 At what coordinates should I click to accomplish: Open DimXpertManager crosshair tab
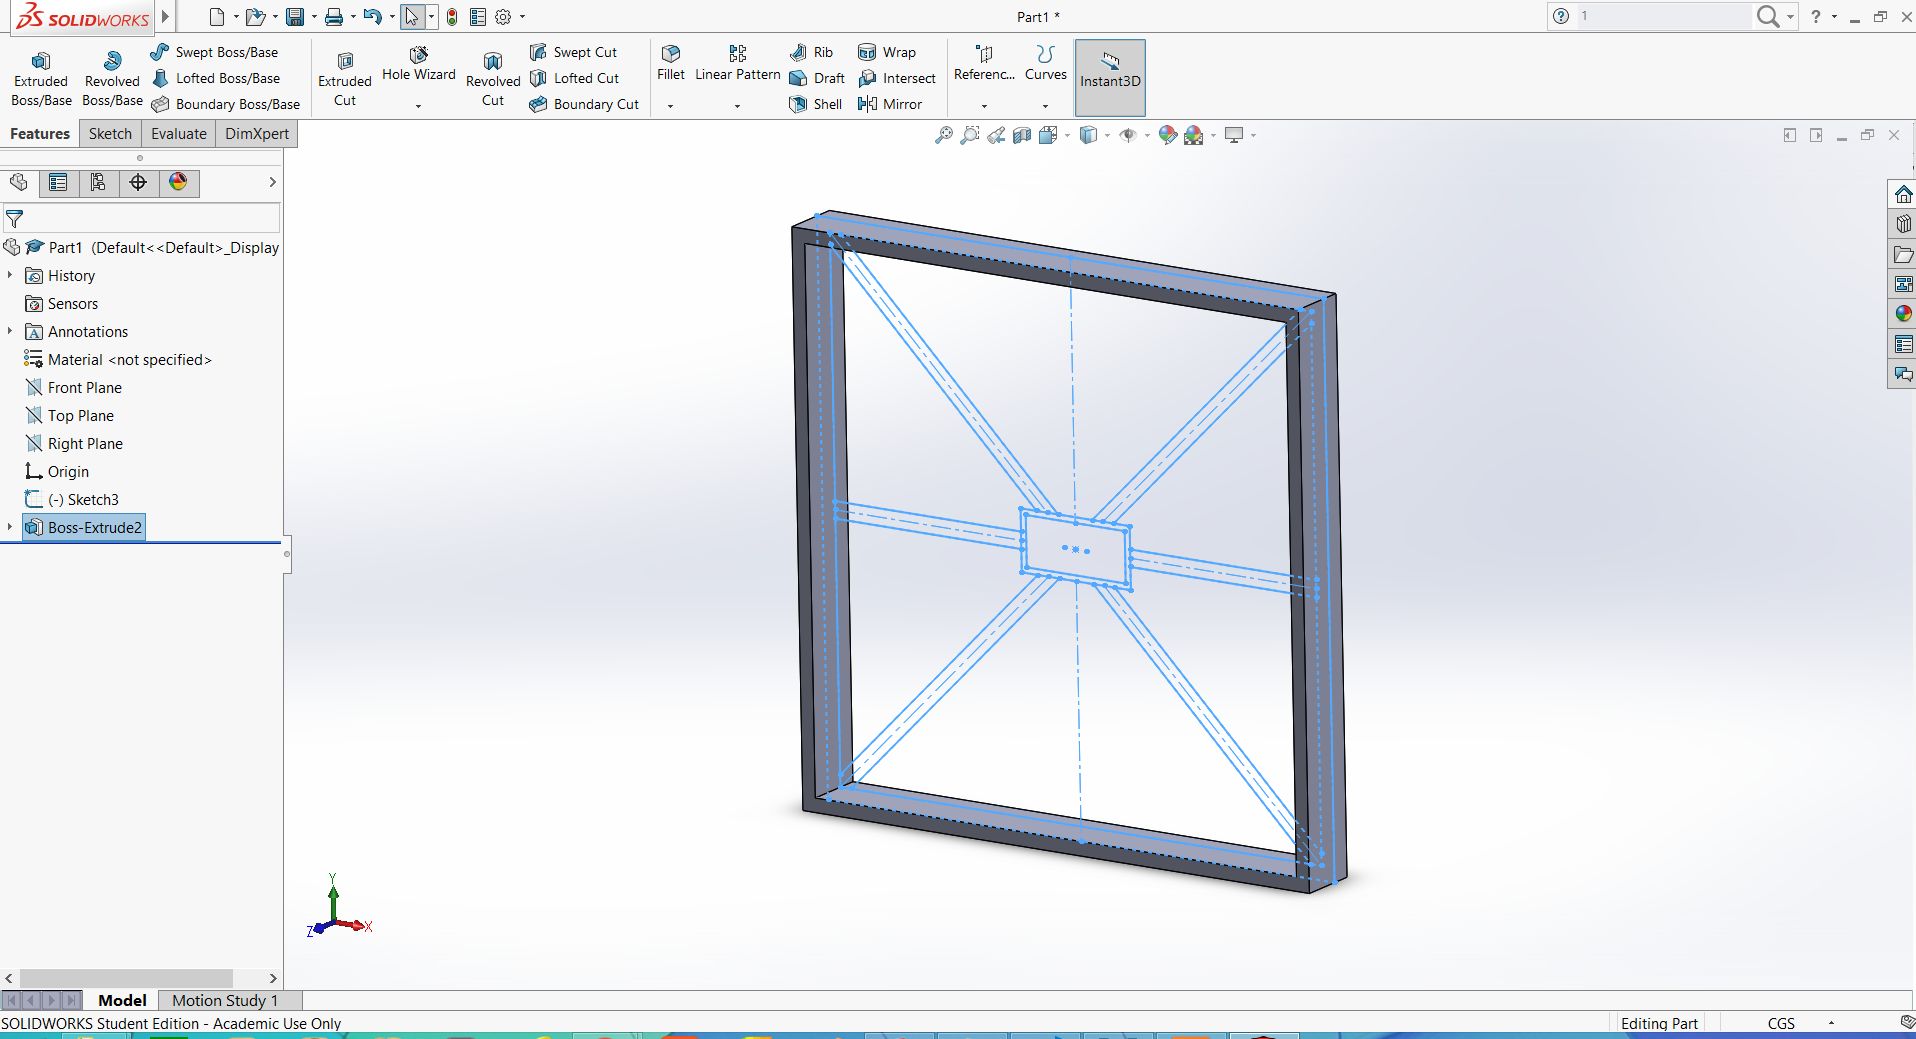tap(138, 182)
